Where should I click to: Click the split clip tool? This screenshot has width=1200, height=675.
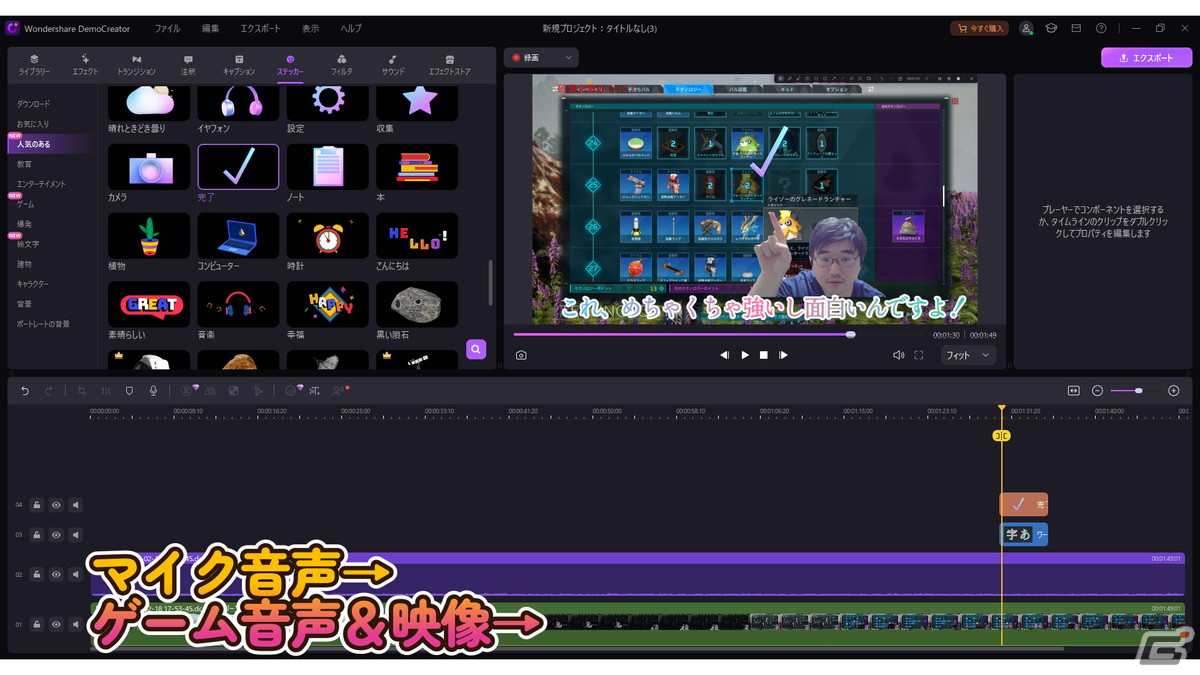click(105, 391)
